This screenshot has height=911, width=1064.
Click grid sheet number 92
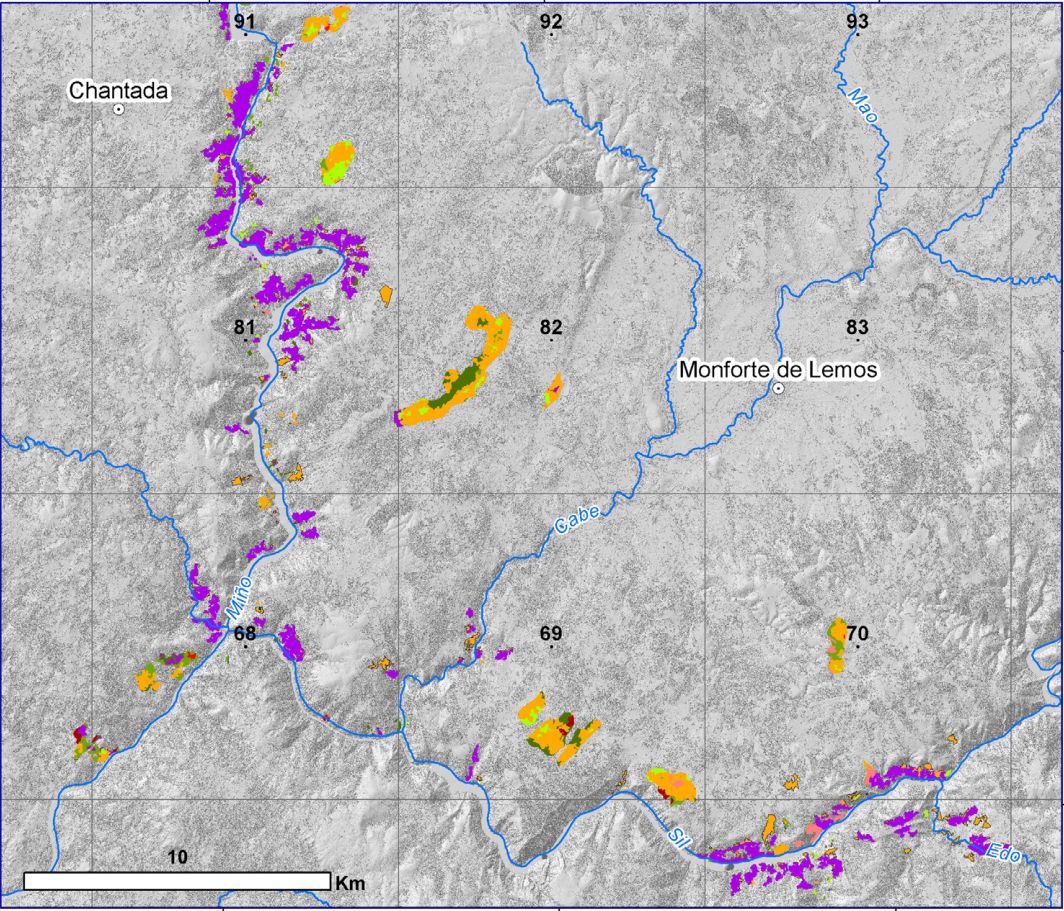(x=551, y=21)
